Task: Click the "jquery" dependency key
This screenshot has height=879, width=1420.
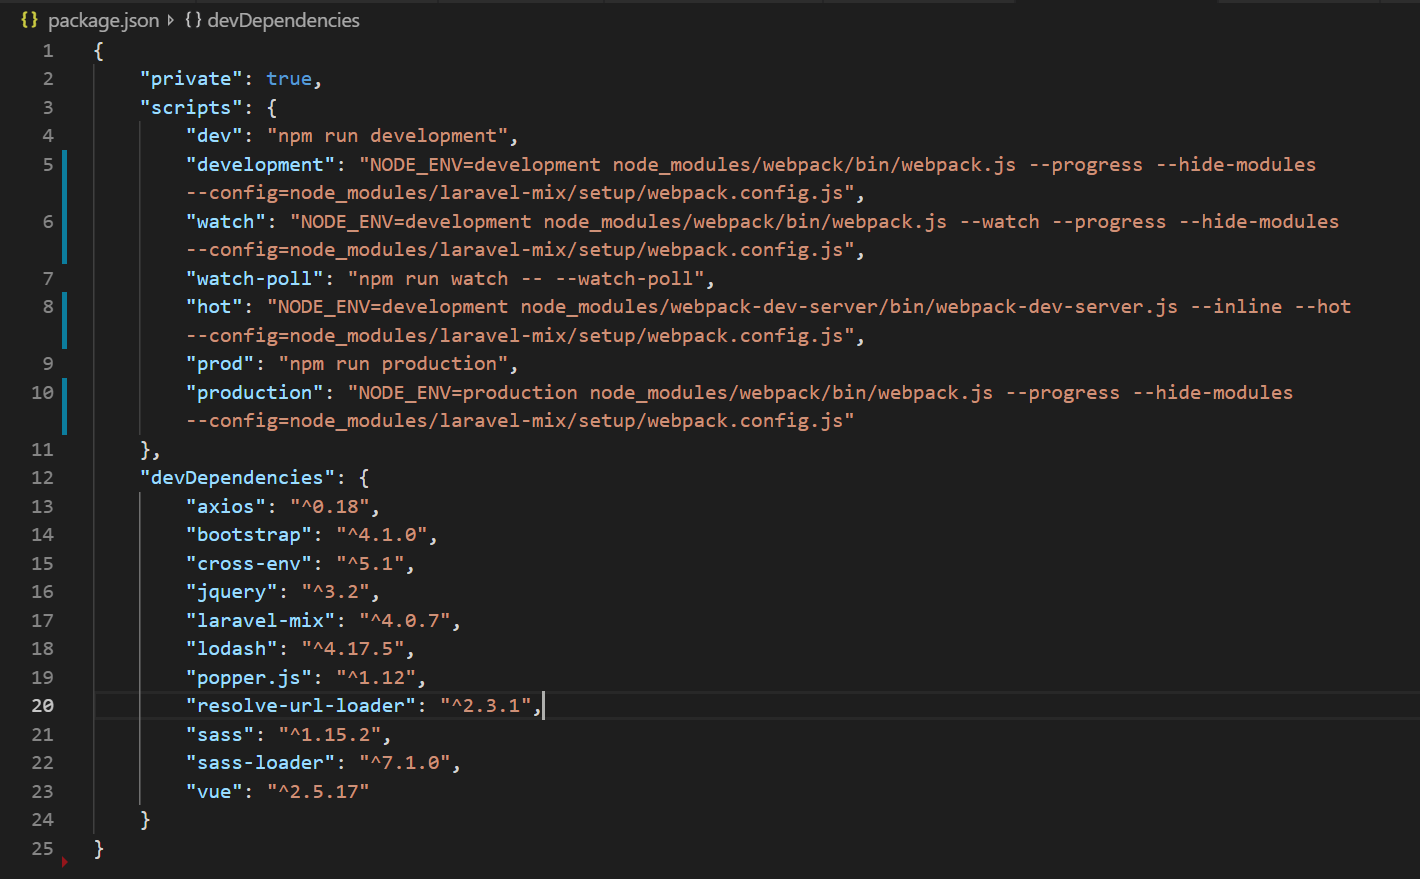Action: 232,592
